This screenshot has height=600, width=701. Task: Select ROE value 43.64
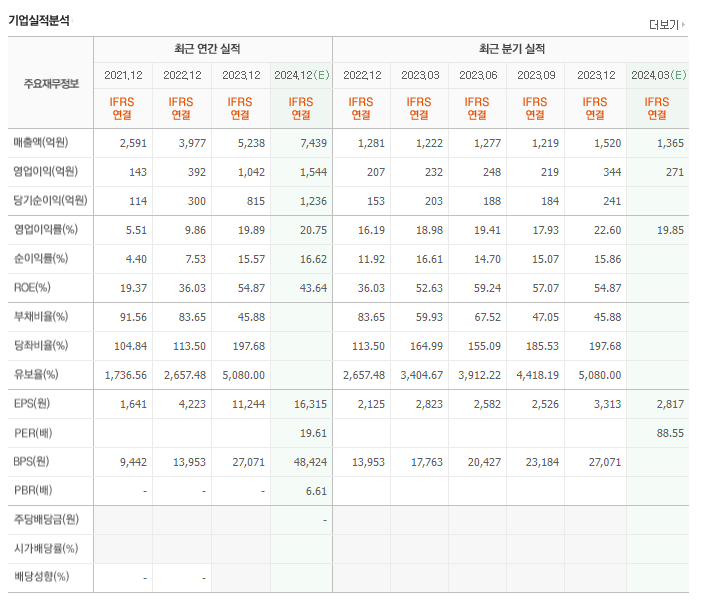(x=313, y=289)
